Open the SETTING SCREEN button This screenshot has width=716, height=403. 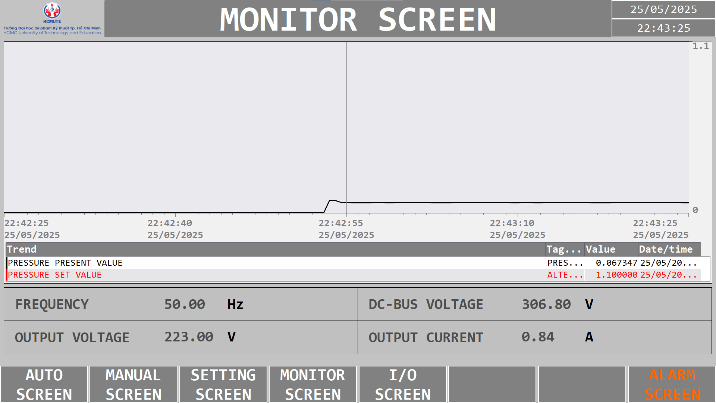(x=223, y=384)
